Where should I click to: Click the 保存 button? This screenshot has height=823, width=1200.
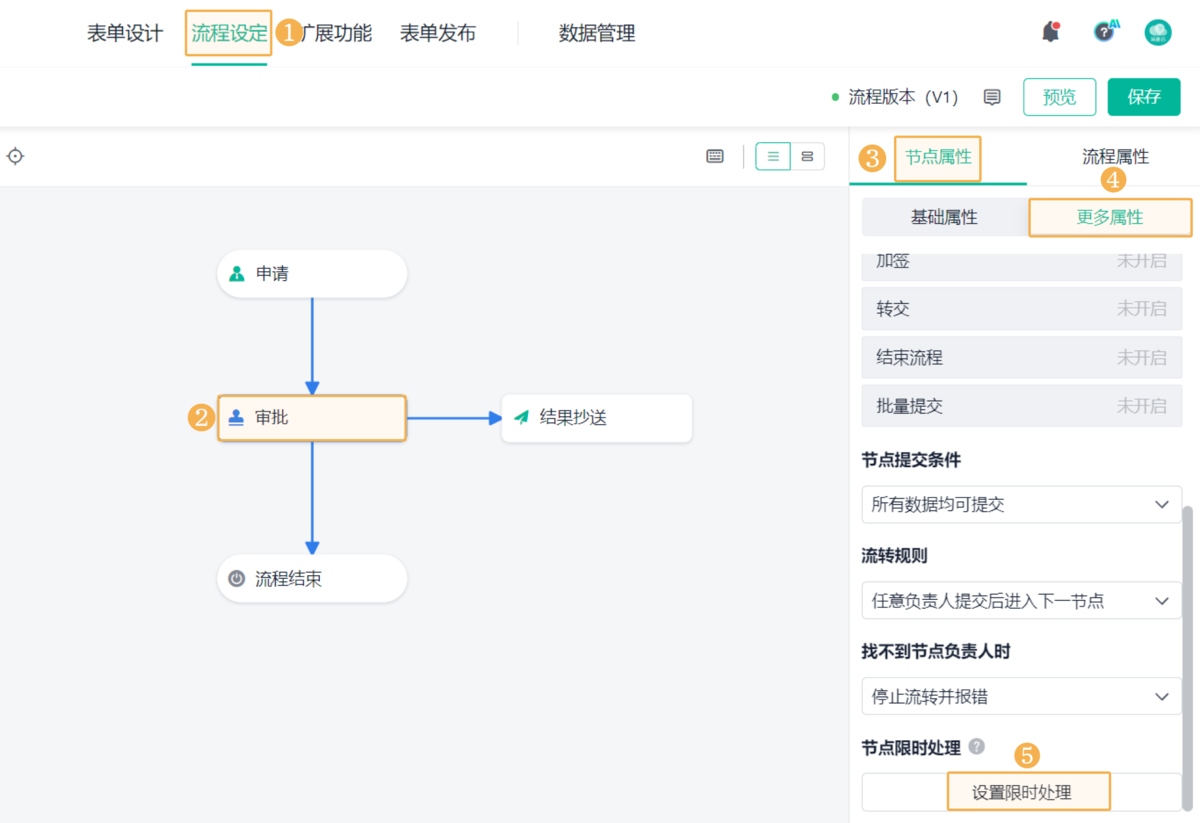(1144, 97)
